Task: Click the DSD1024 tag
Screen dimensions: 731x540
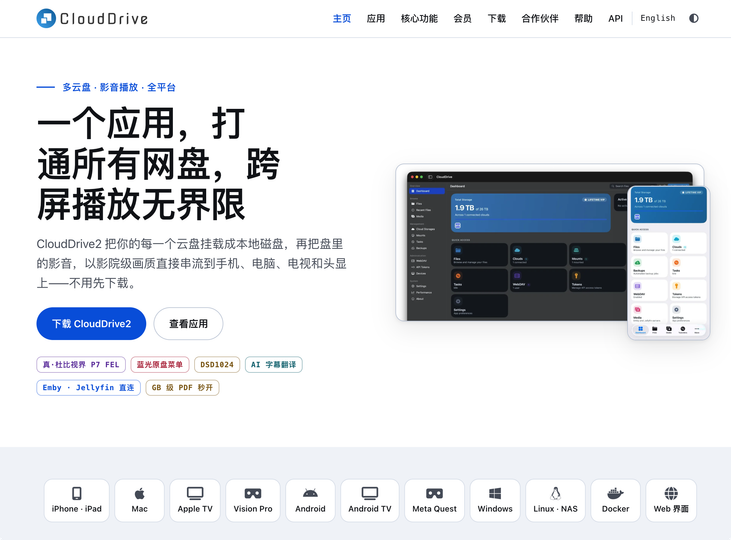Action: 217,365
